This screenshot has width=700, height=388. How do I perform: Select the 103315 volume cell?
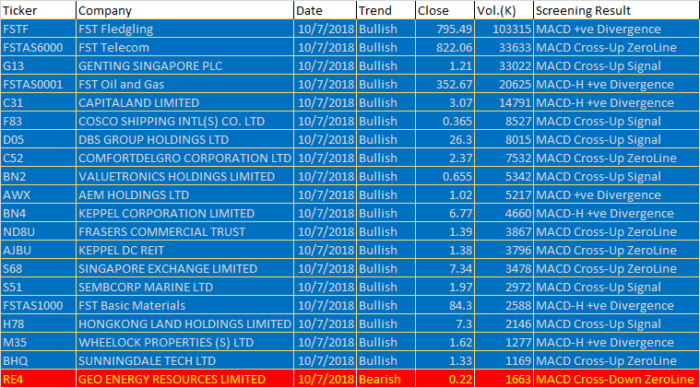click(x=504, y=29)
